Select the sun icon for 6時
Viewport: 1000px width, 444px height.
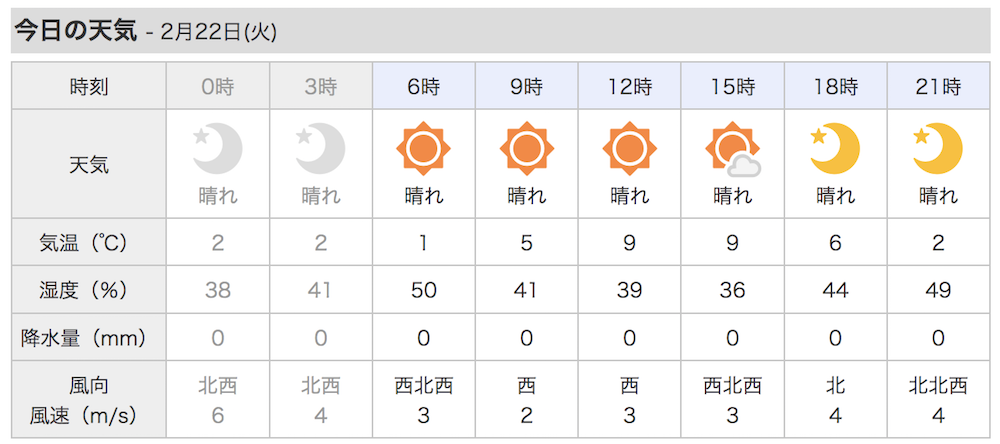click(x=423, y=149)
